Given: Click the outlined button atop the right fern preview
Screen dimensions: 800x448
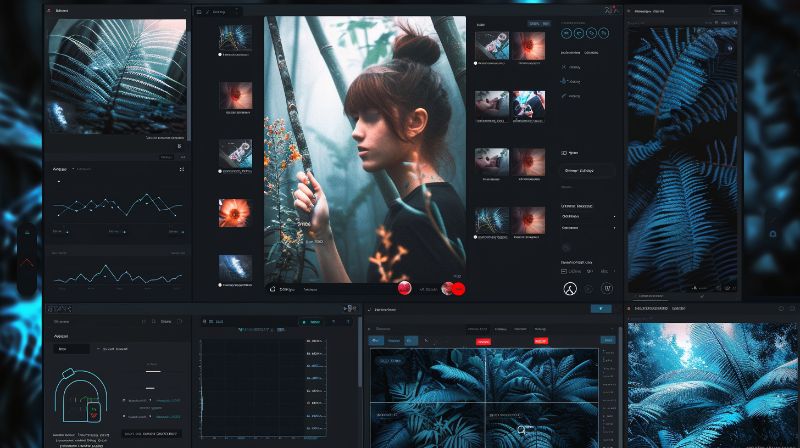Looking at the screenshot, I should pos(718,10).
